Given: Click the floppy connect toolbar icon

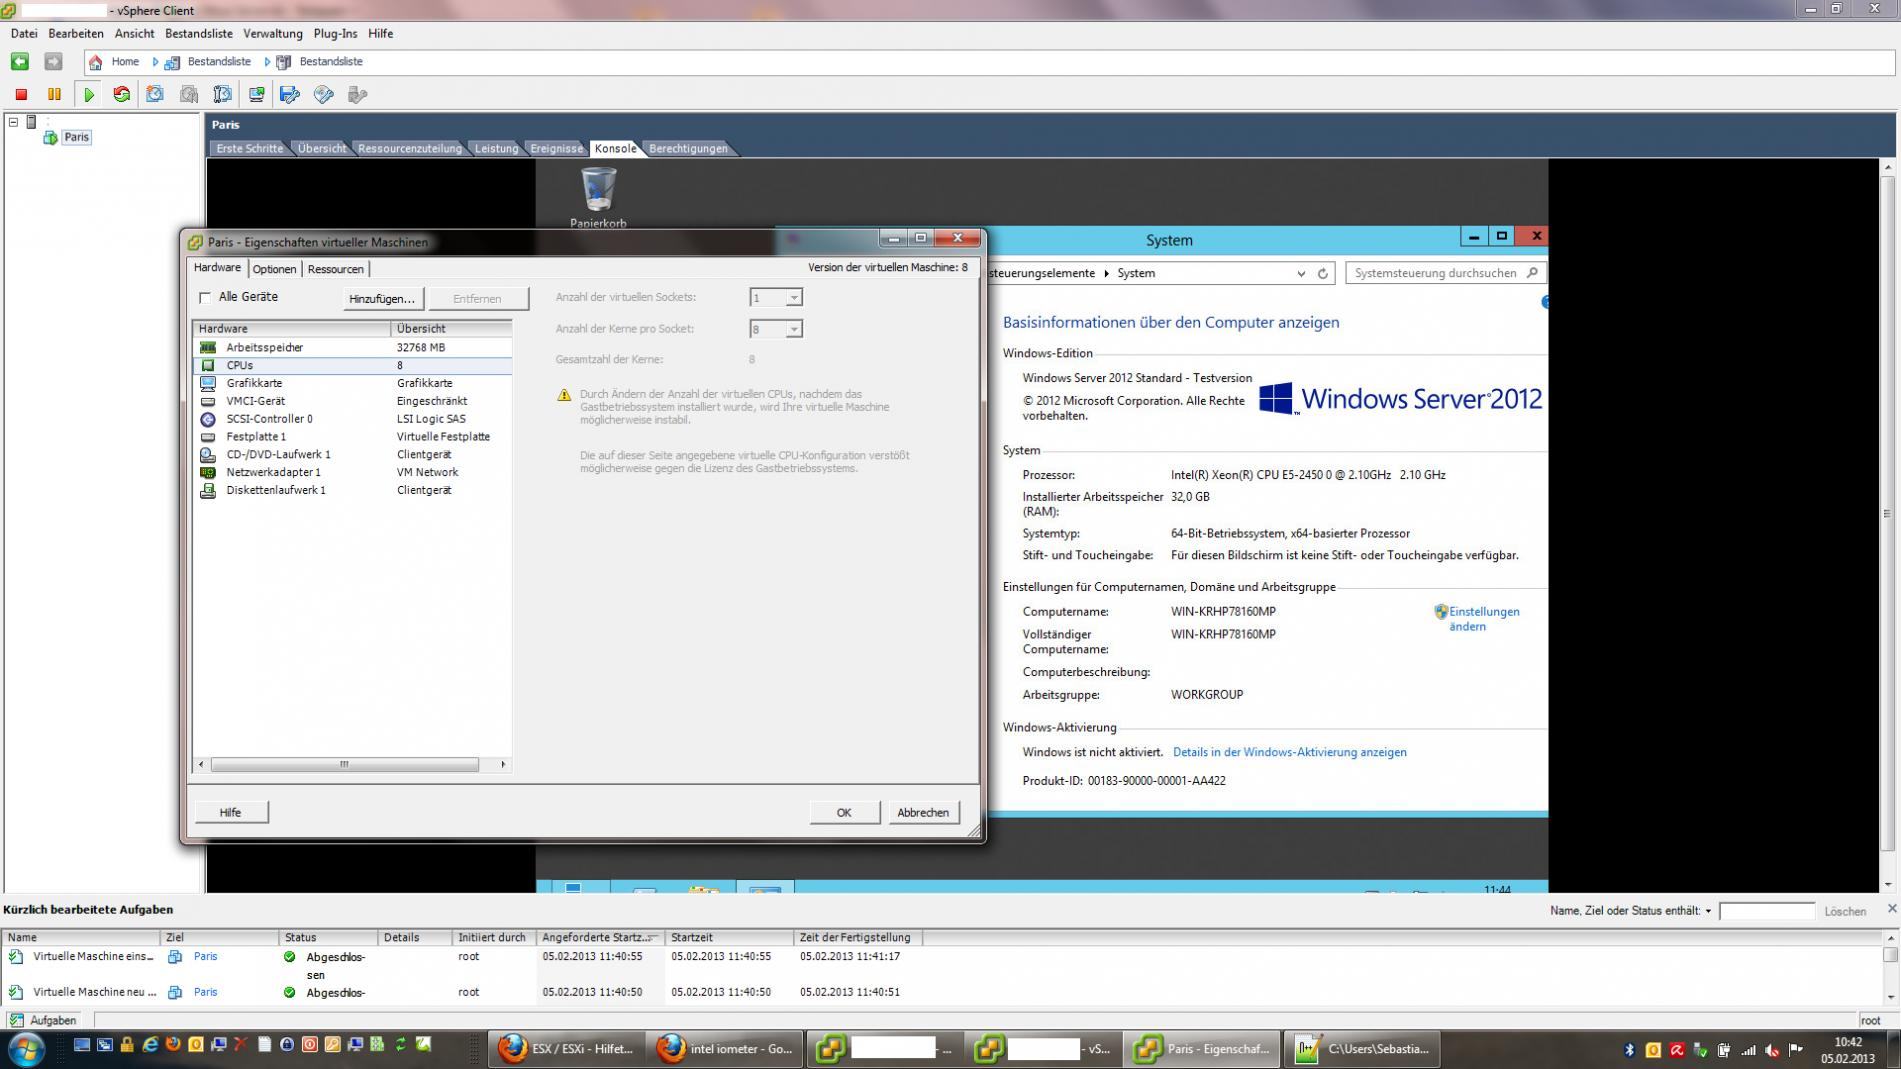Looking at the screenshot, I should pos(290,94).
